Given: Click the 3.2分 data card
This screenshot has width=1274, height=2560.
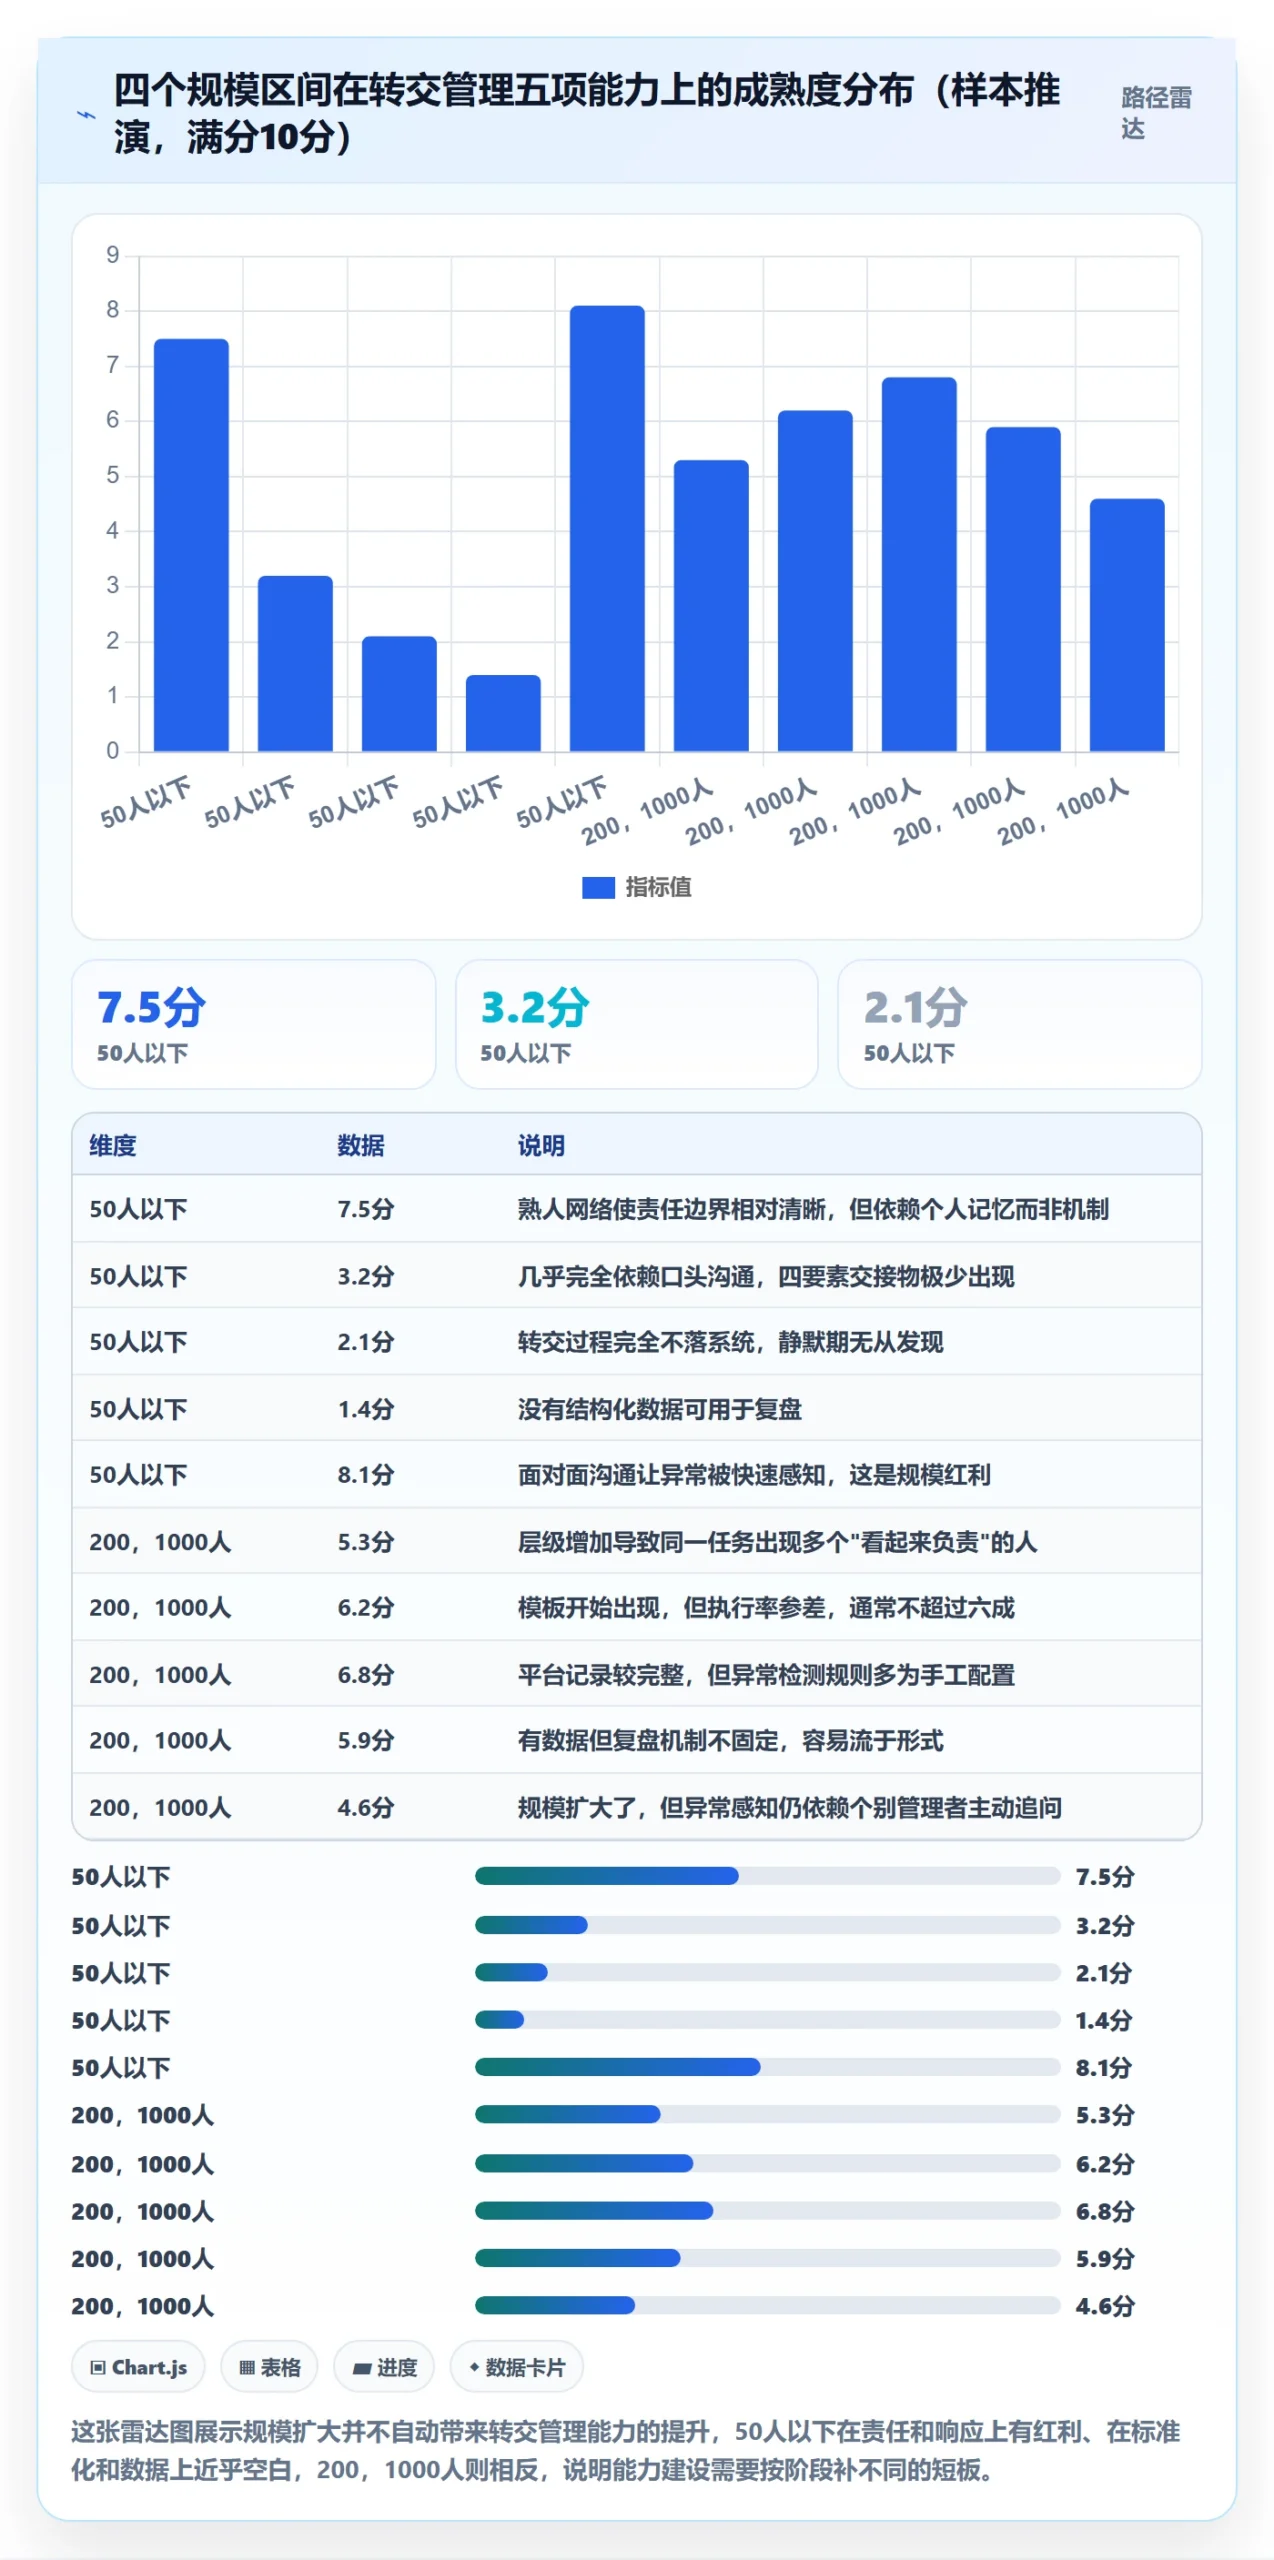Looking at the screenshot, I should coord(636,1024).
